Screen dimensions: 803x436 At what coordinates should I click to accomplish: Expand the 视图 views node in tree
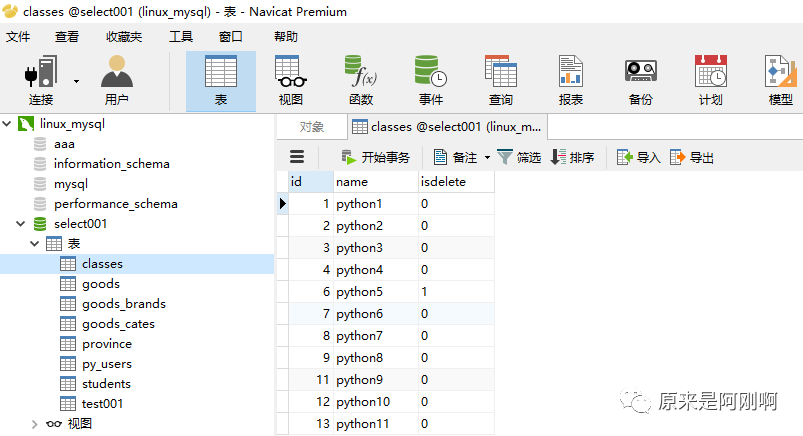[34, 424]
